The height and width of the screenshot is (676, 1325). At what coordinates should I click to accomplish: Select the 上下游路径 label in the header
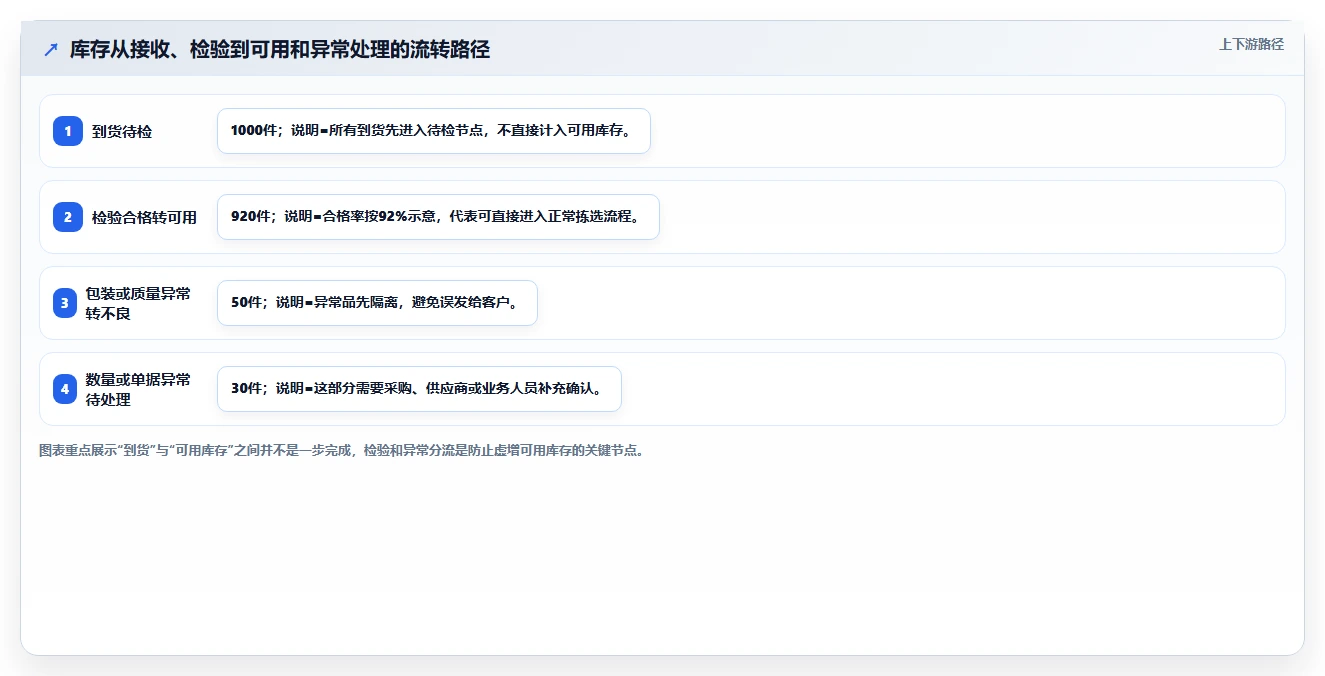click(1251, 45)
